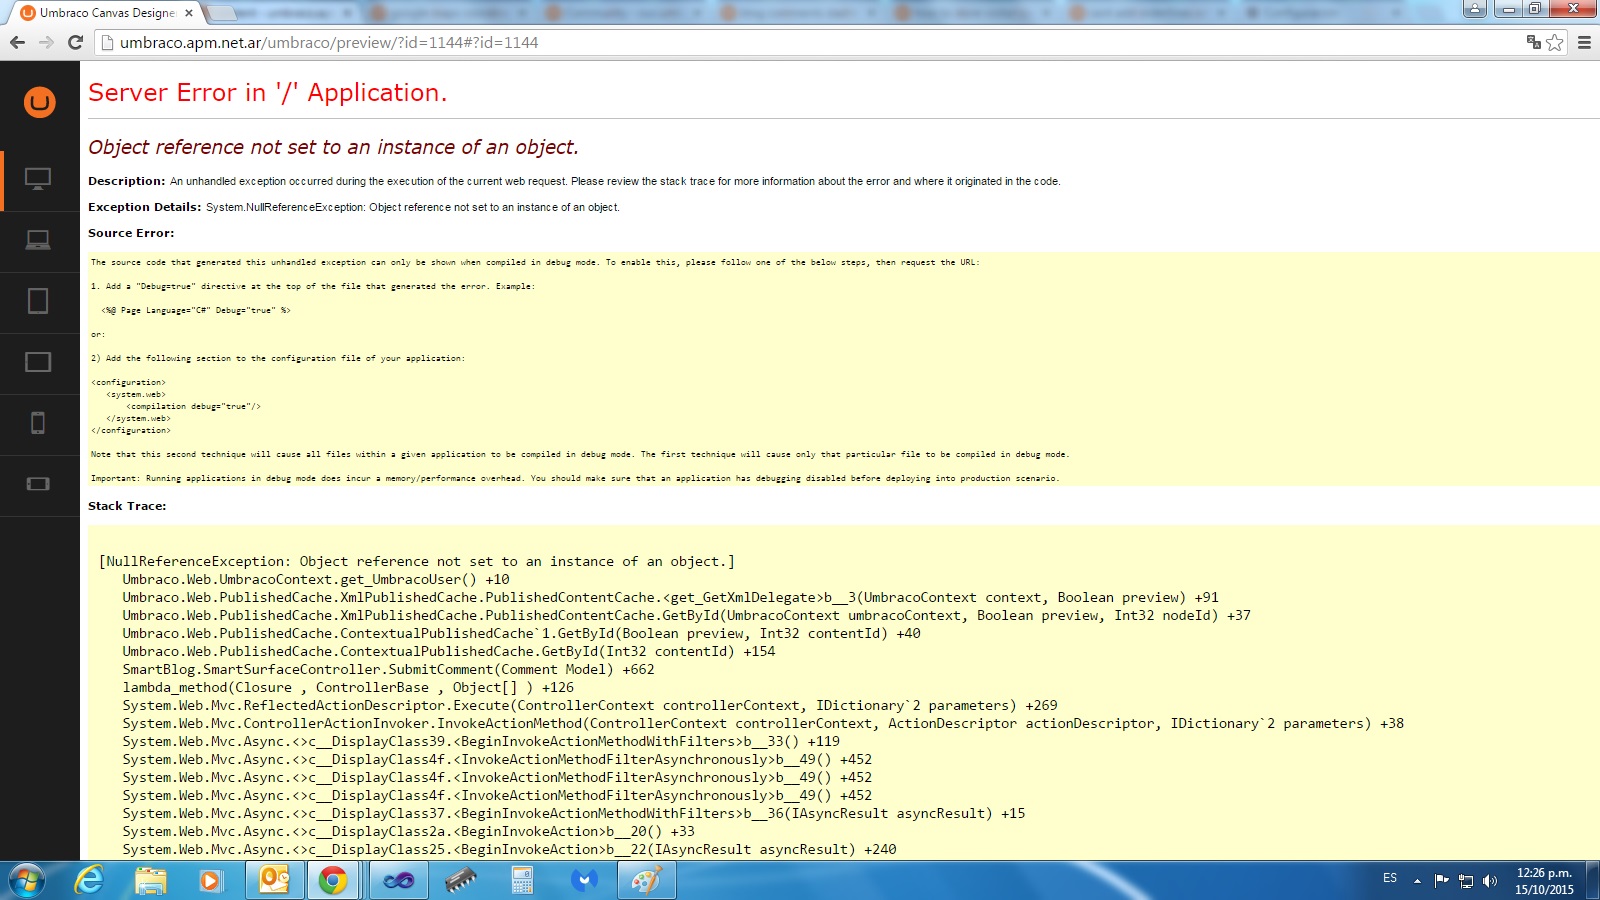Click the 'Source Error:' label
Image resolution: width=1600 pixels, height=900 pixels.
point(131,233)
